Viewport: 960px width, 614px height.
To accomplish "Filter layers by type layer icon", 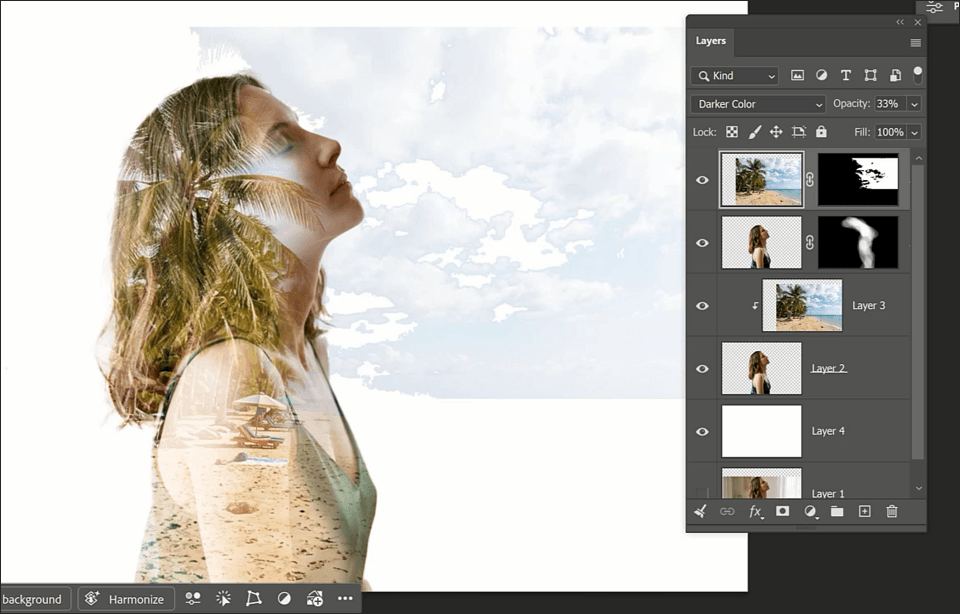I will [x=846, y=75].
